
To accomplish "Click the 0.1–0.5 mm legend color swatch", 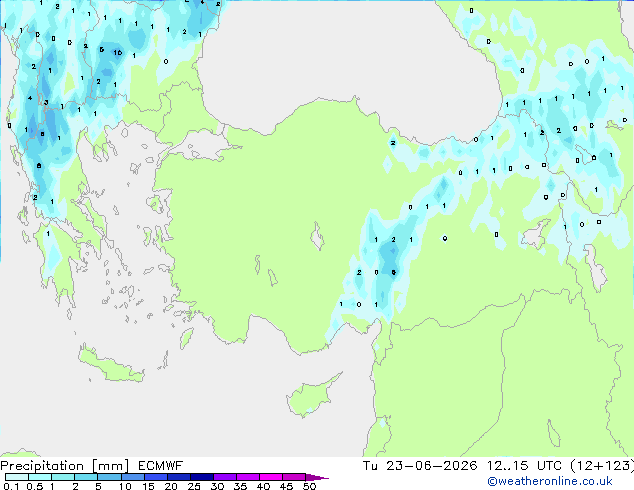I will pyautogui.click(x=17, y=477).
